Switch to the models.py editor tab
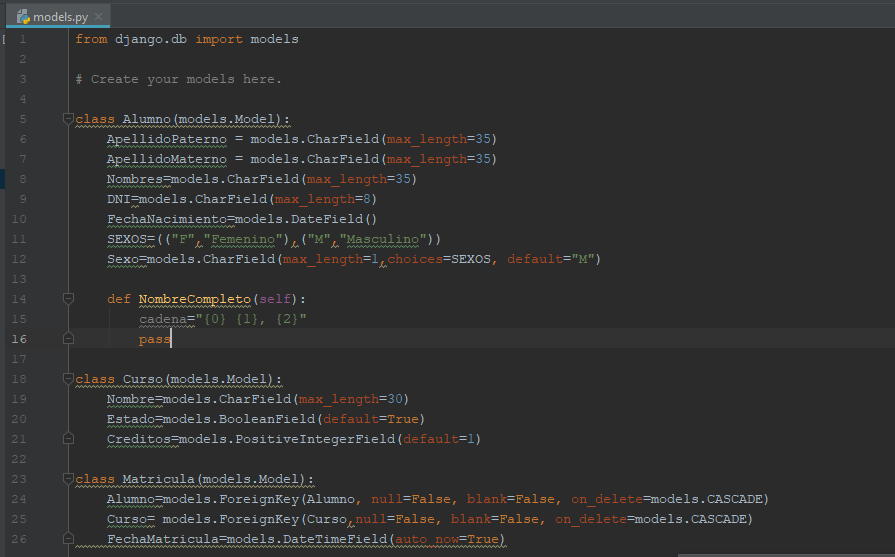 point(58,17)
